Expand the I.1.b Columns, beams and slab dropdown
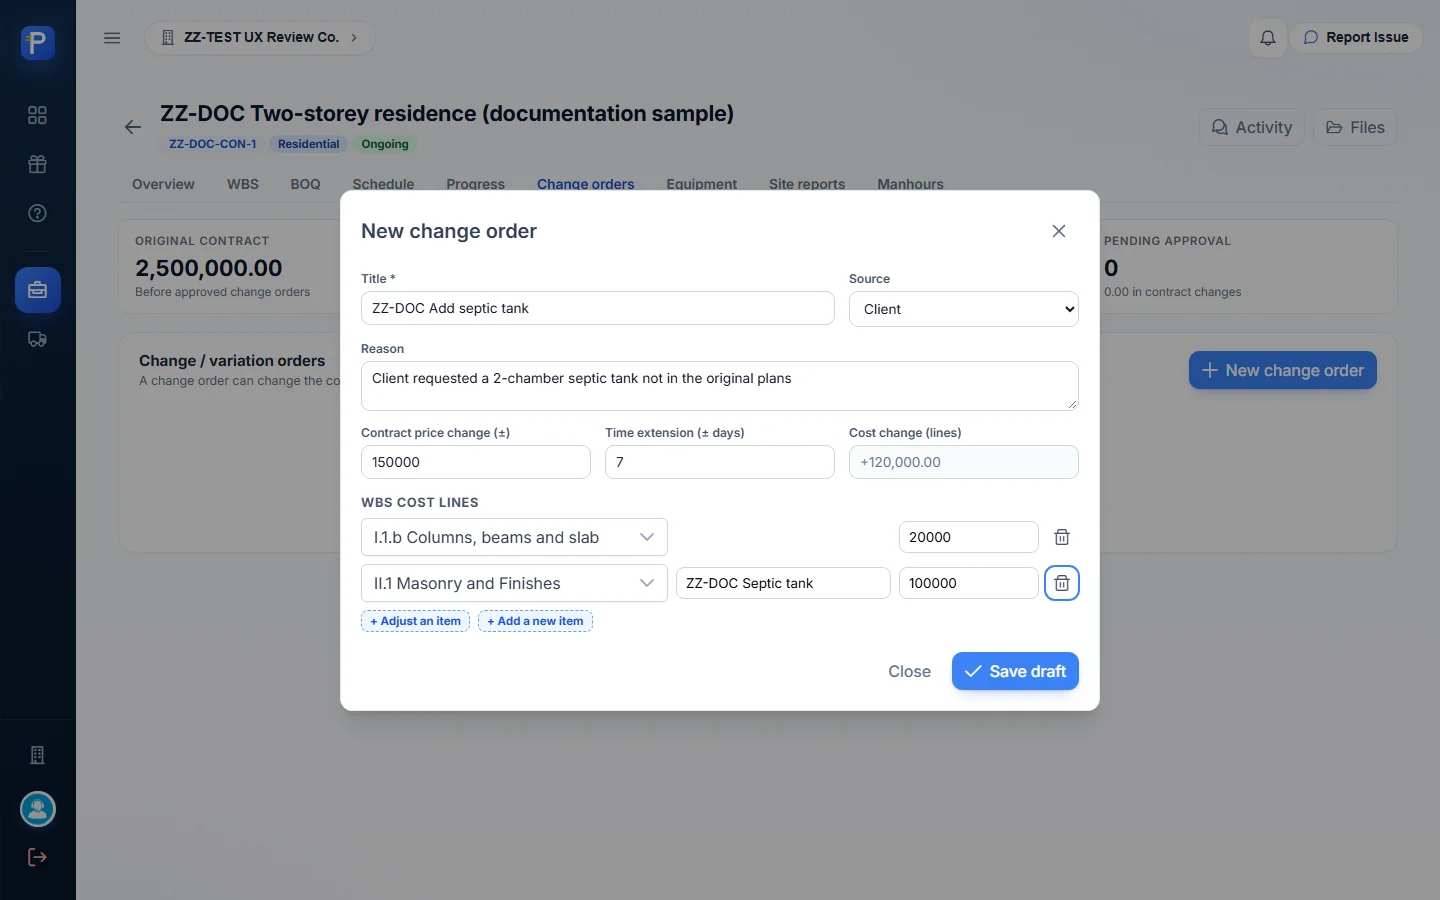This screenshot has width=1440, height=900. (514, 537)
